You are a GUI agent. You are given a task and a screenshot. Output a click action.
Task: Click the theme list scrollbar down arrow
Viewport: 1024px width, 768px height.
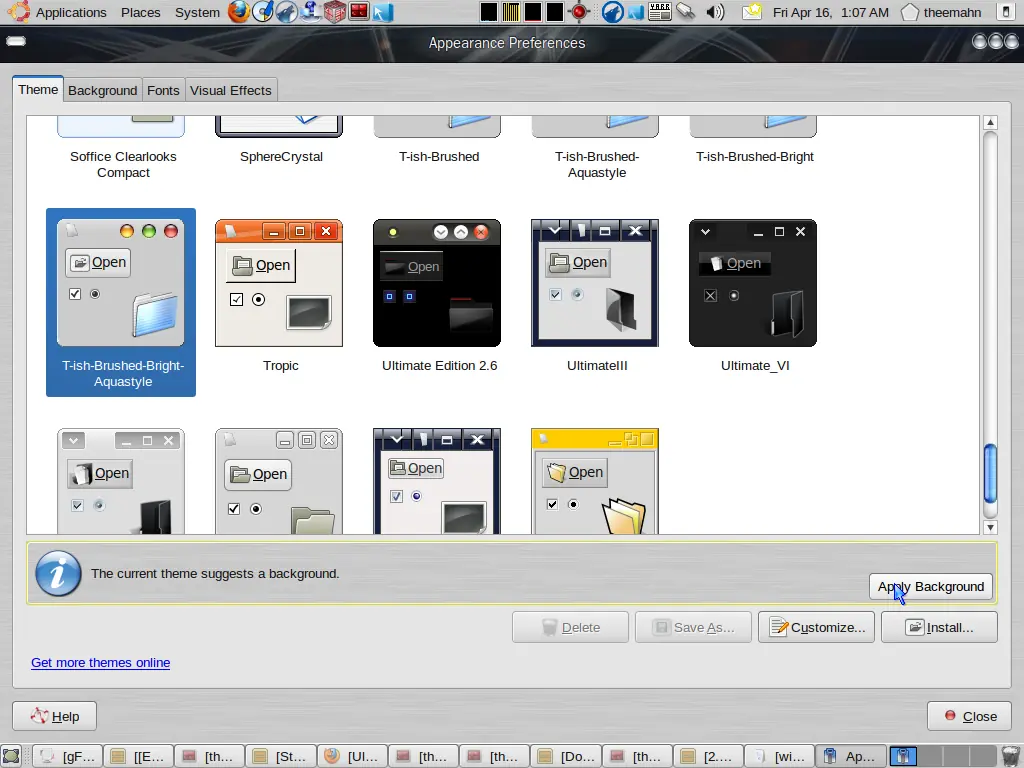[x=990, y=527]
